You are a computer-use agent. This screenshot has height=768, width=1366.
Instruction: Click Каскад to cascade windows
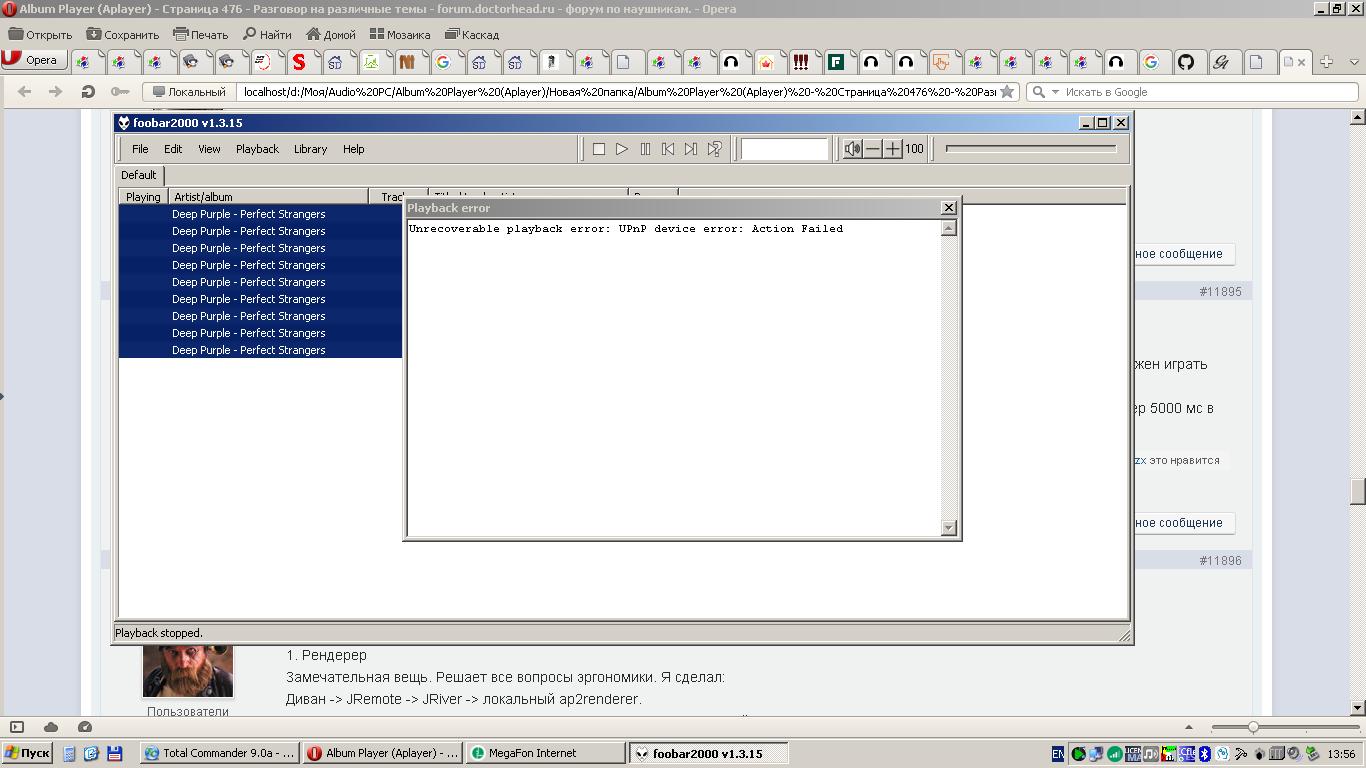471,34
